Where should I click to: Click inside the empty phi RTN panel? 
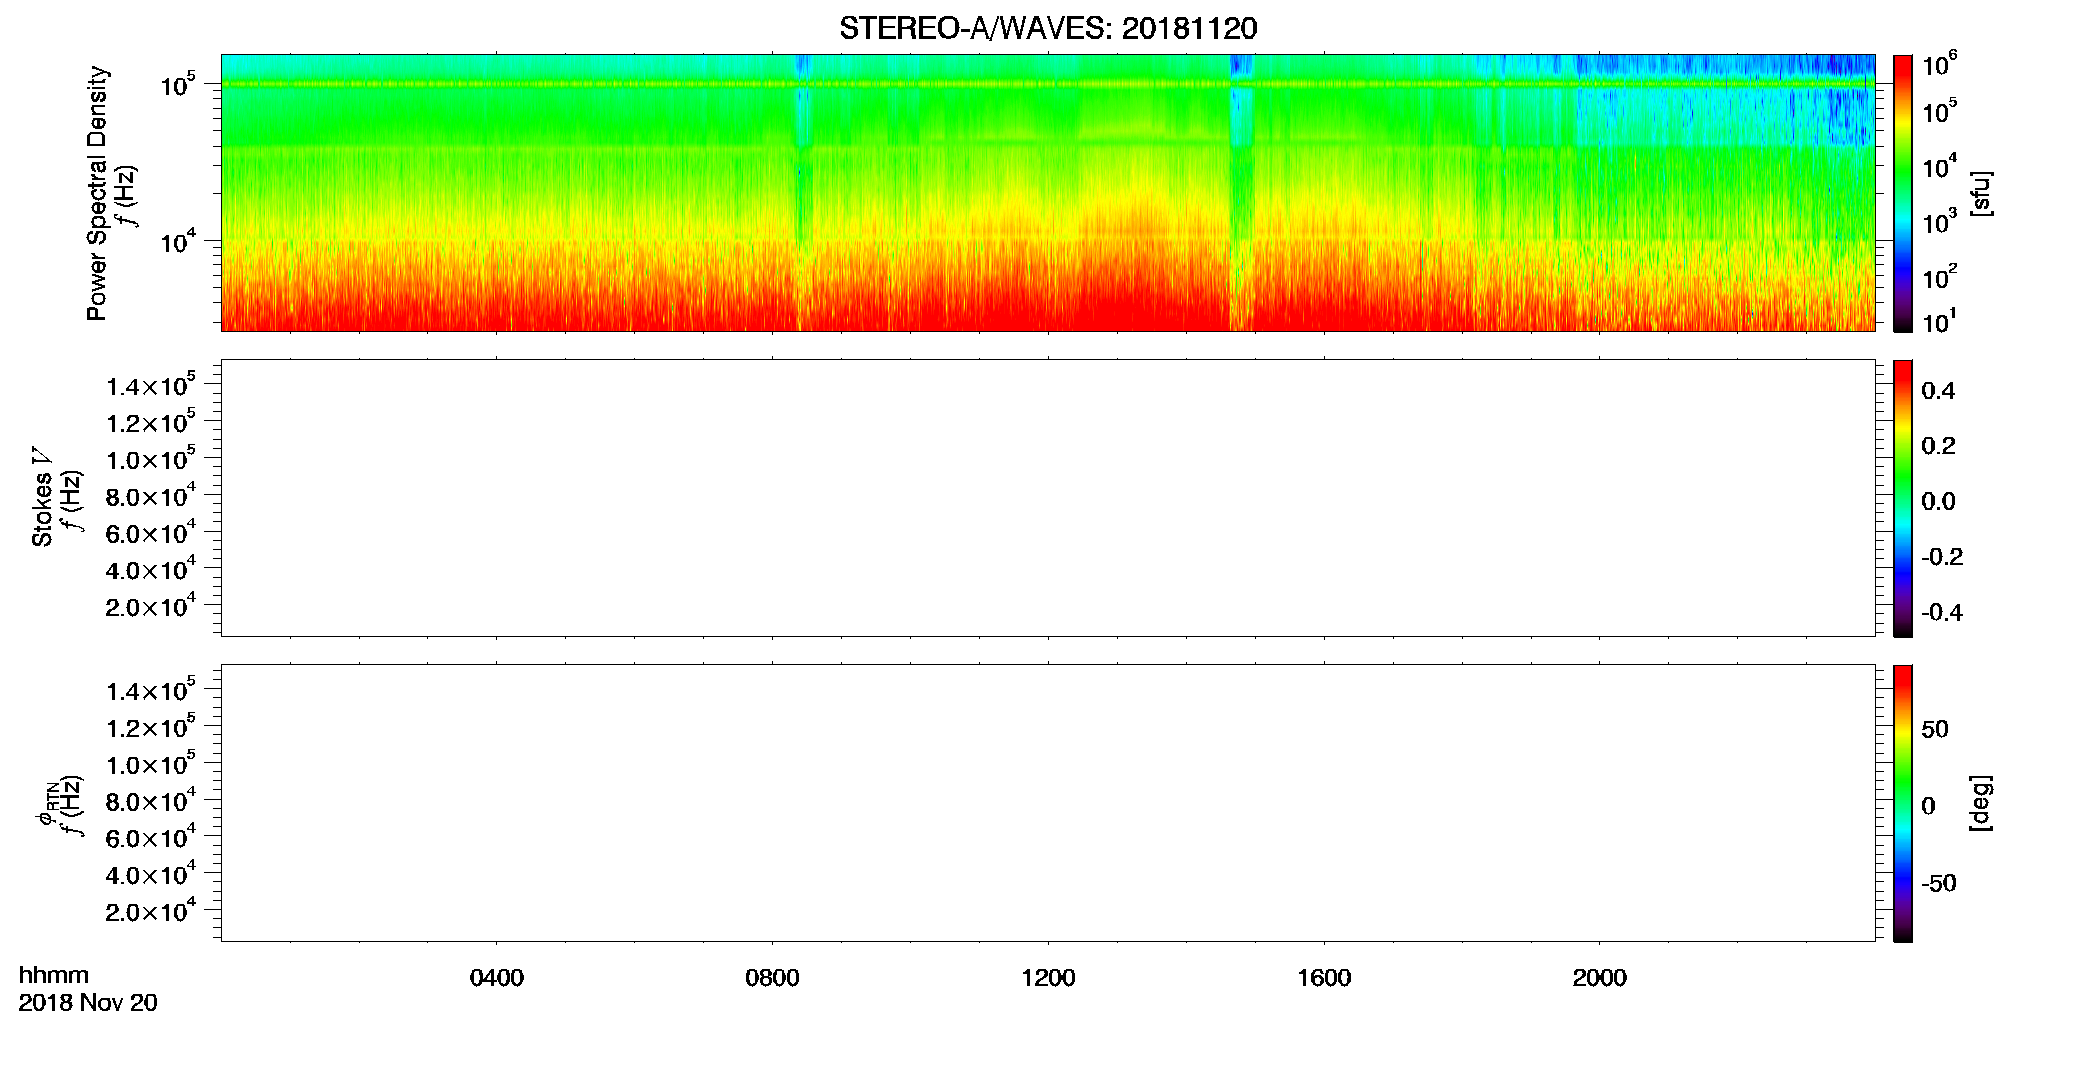point(1048,803)
